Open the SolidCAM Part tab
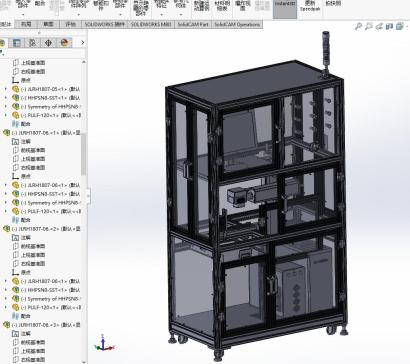The image size is (410, 364). tap(193, 24)
